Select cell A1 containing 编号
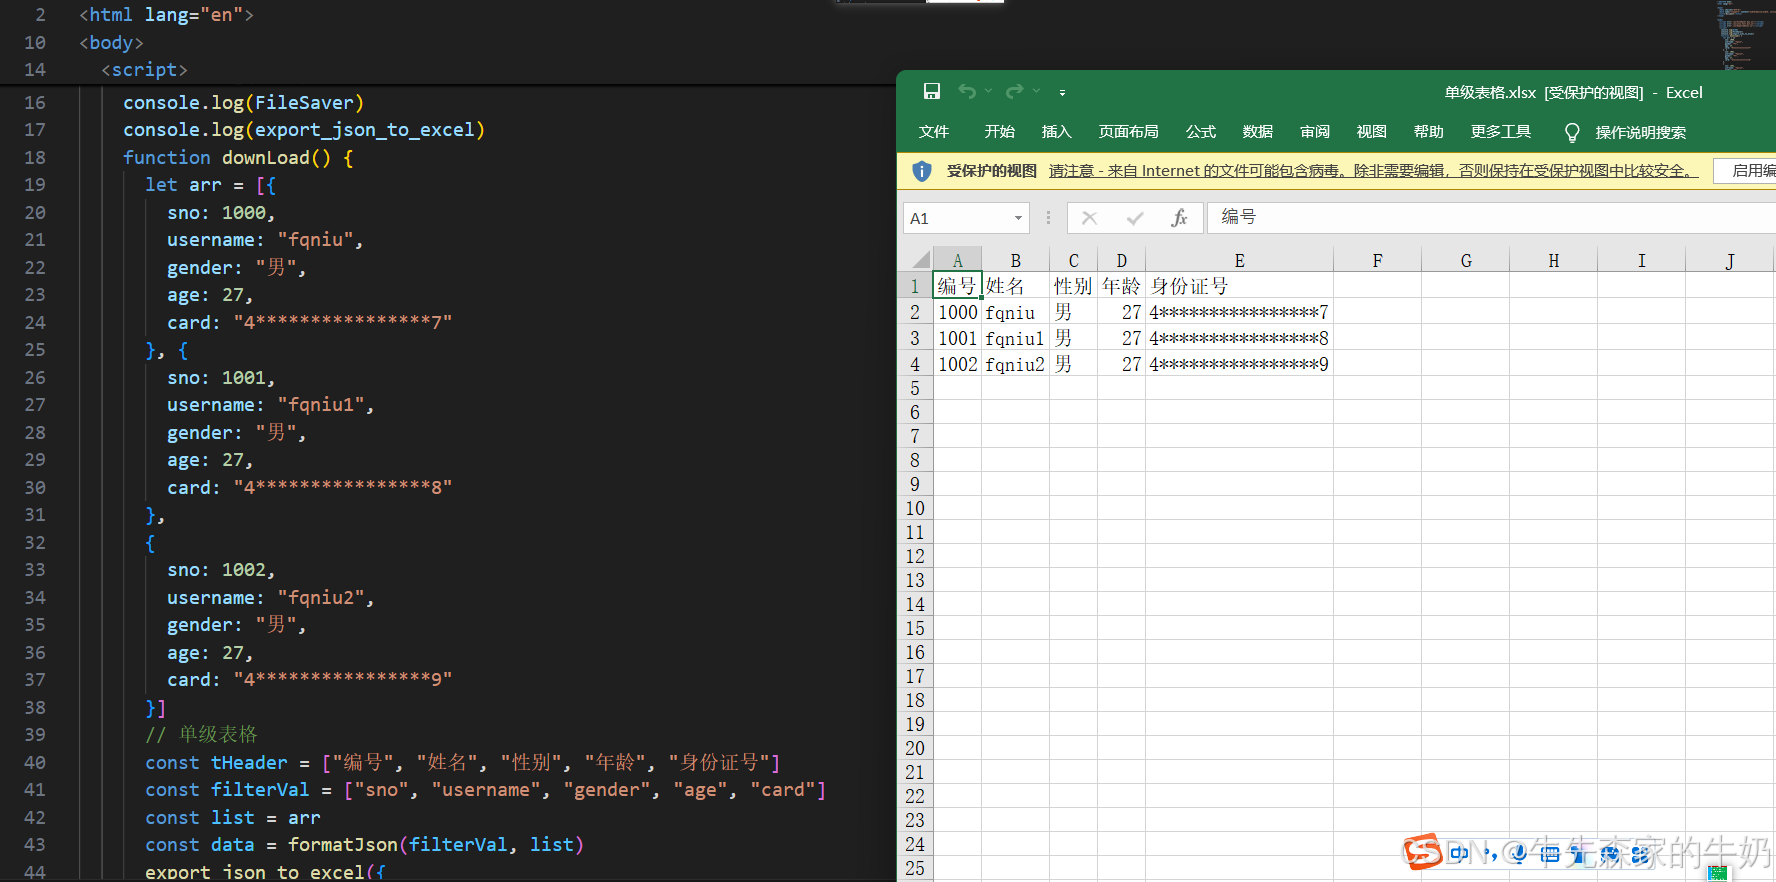Image resolution: width=1776 pixels, height=882 pixels. click(x=957, y=286)
